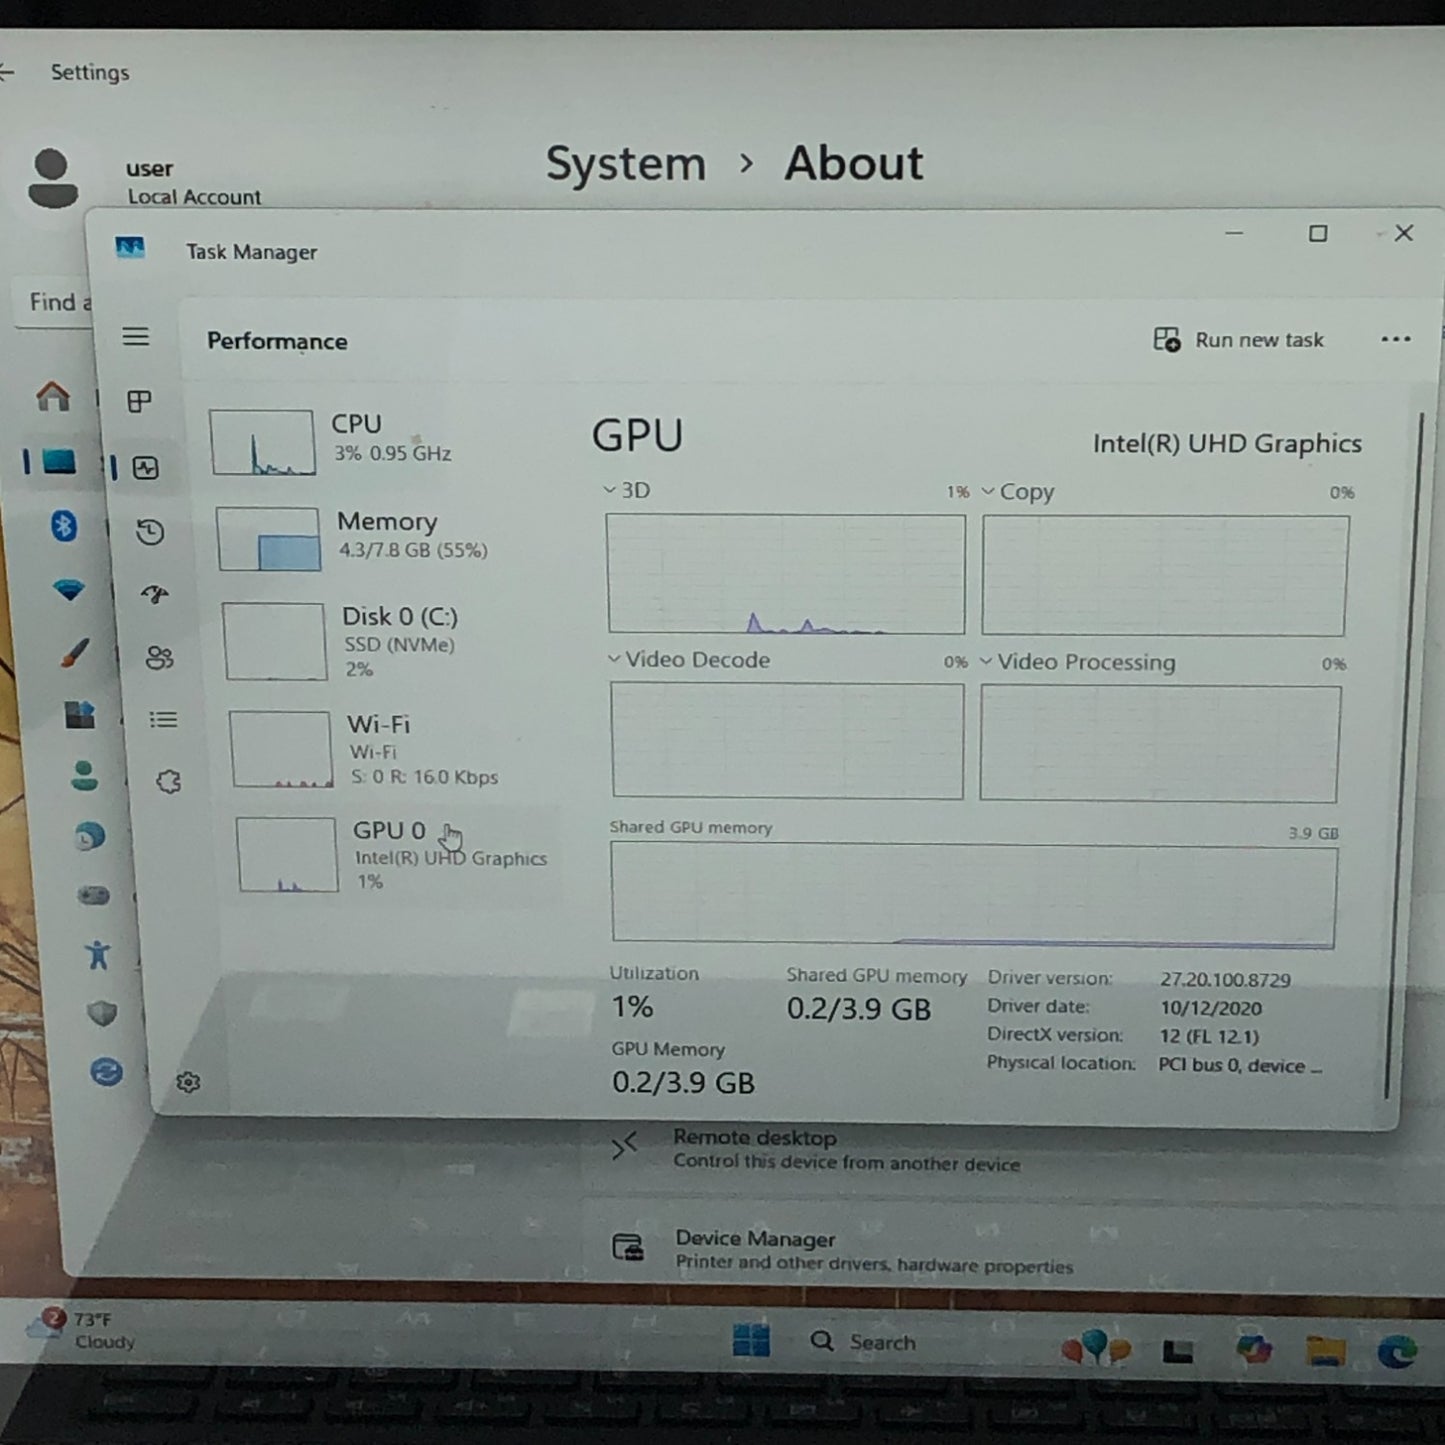The height and width of the screenshot is (1445, 1445).
Task: Open Bluetooth & devices icon in Settings
Action: 64,525
